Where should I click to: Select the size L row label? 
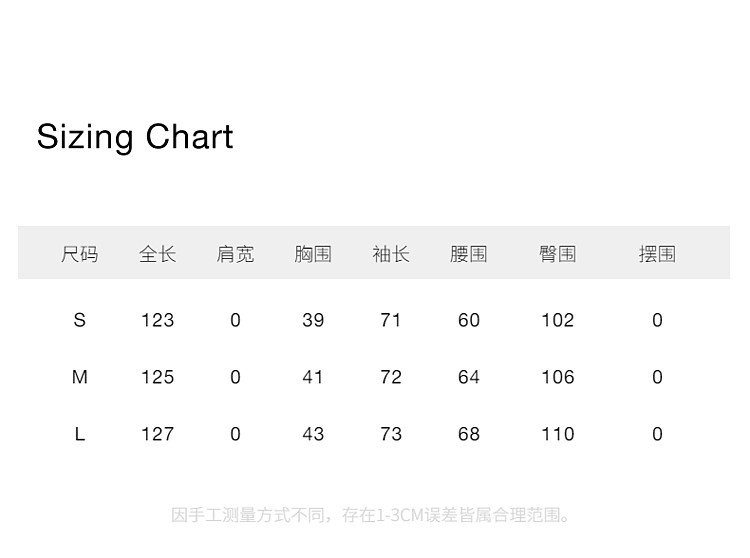point(80,434)
